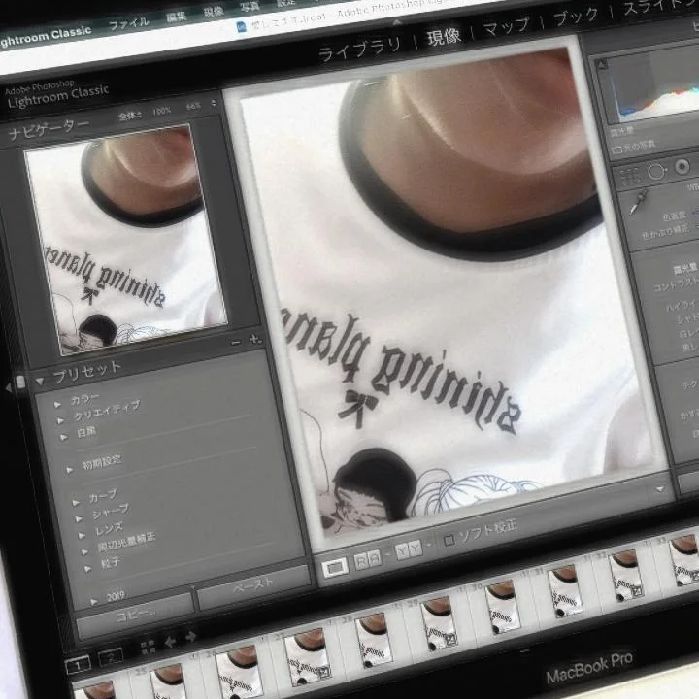
Task: Open the 編集 menu
Action: point(176,17)
